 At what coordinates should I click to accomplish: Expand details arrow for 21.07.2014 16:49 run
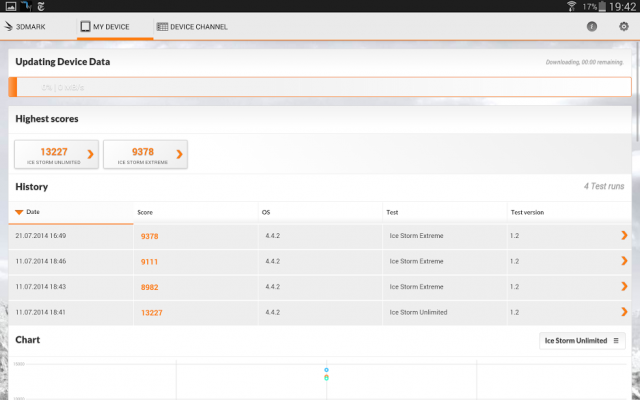(x=624, y=236)
